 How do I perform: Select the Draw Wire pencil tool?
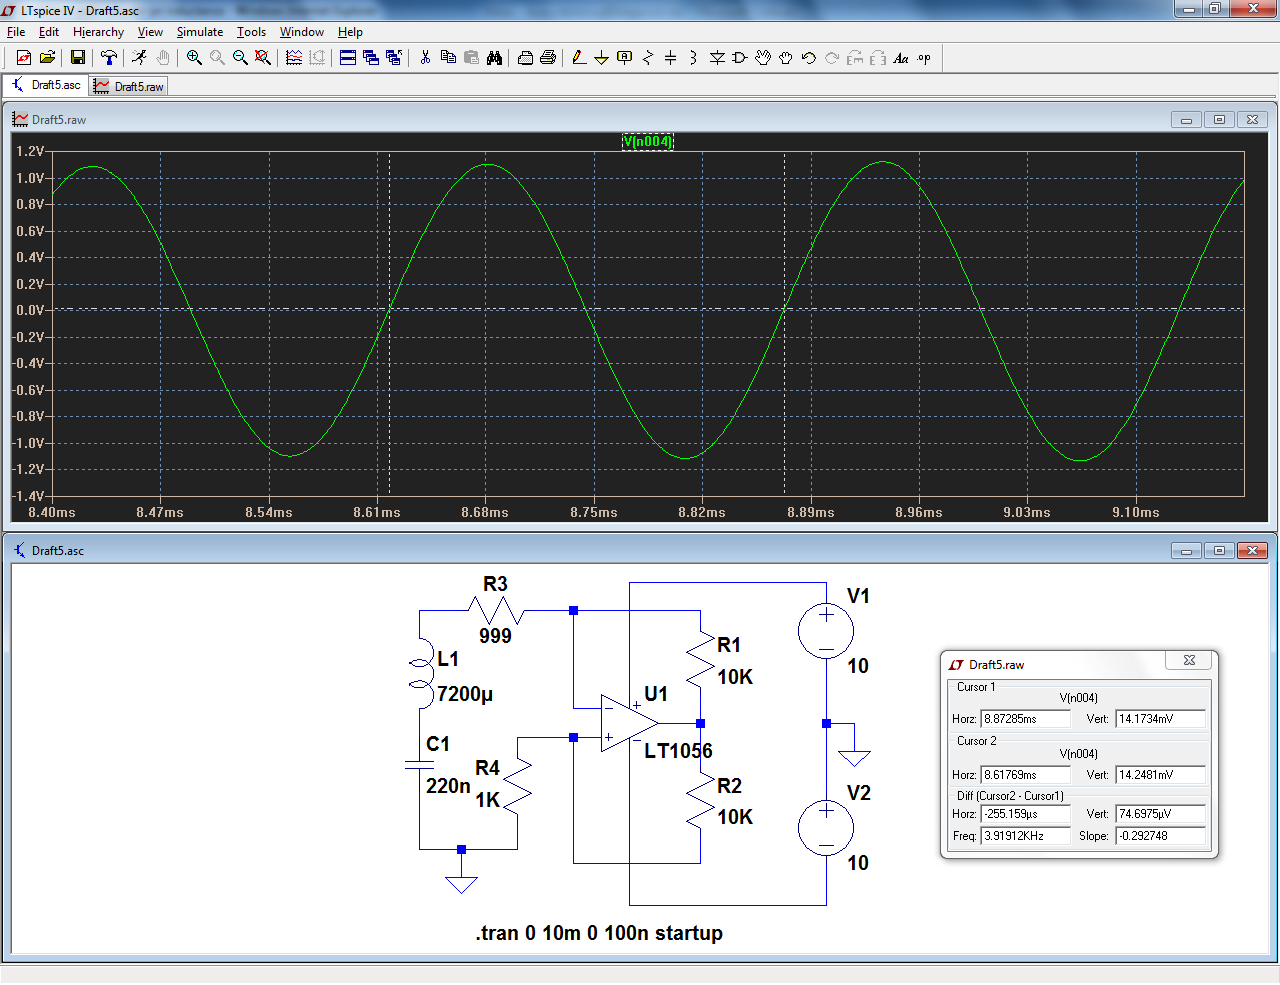tap(579, 58)
